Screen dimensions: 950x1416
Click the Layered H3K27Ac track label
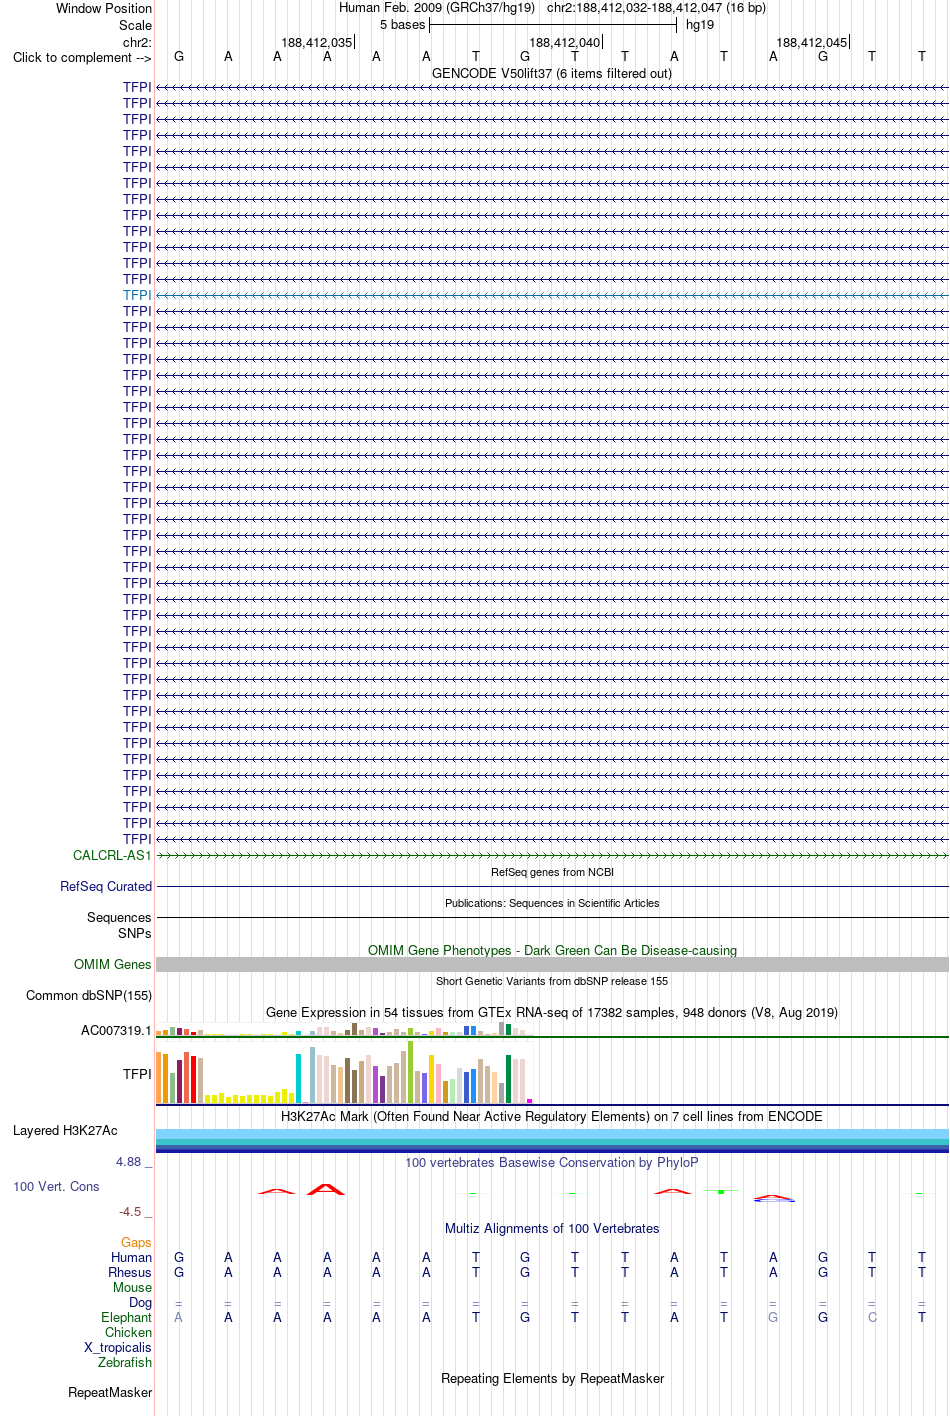click(65, 1130)
